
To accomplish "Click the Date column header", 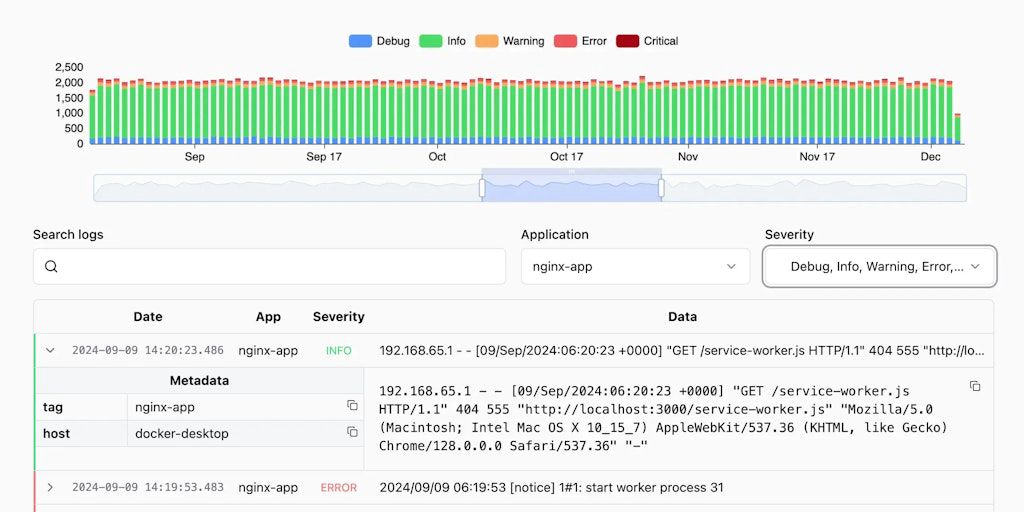I will click(x=148, y=317).
